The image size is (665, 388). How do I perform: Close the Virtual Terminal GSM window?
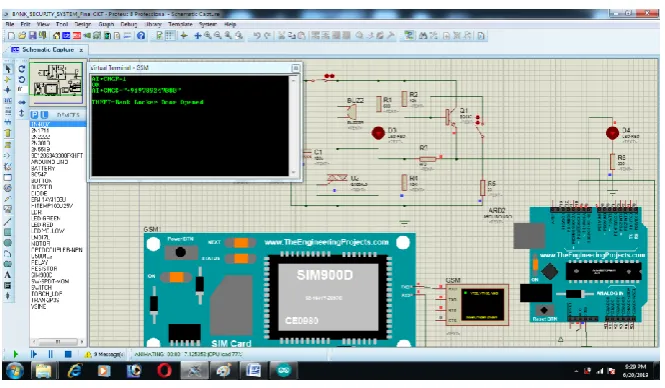[x=296, y=68]
